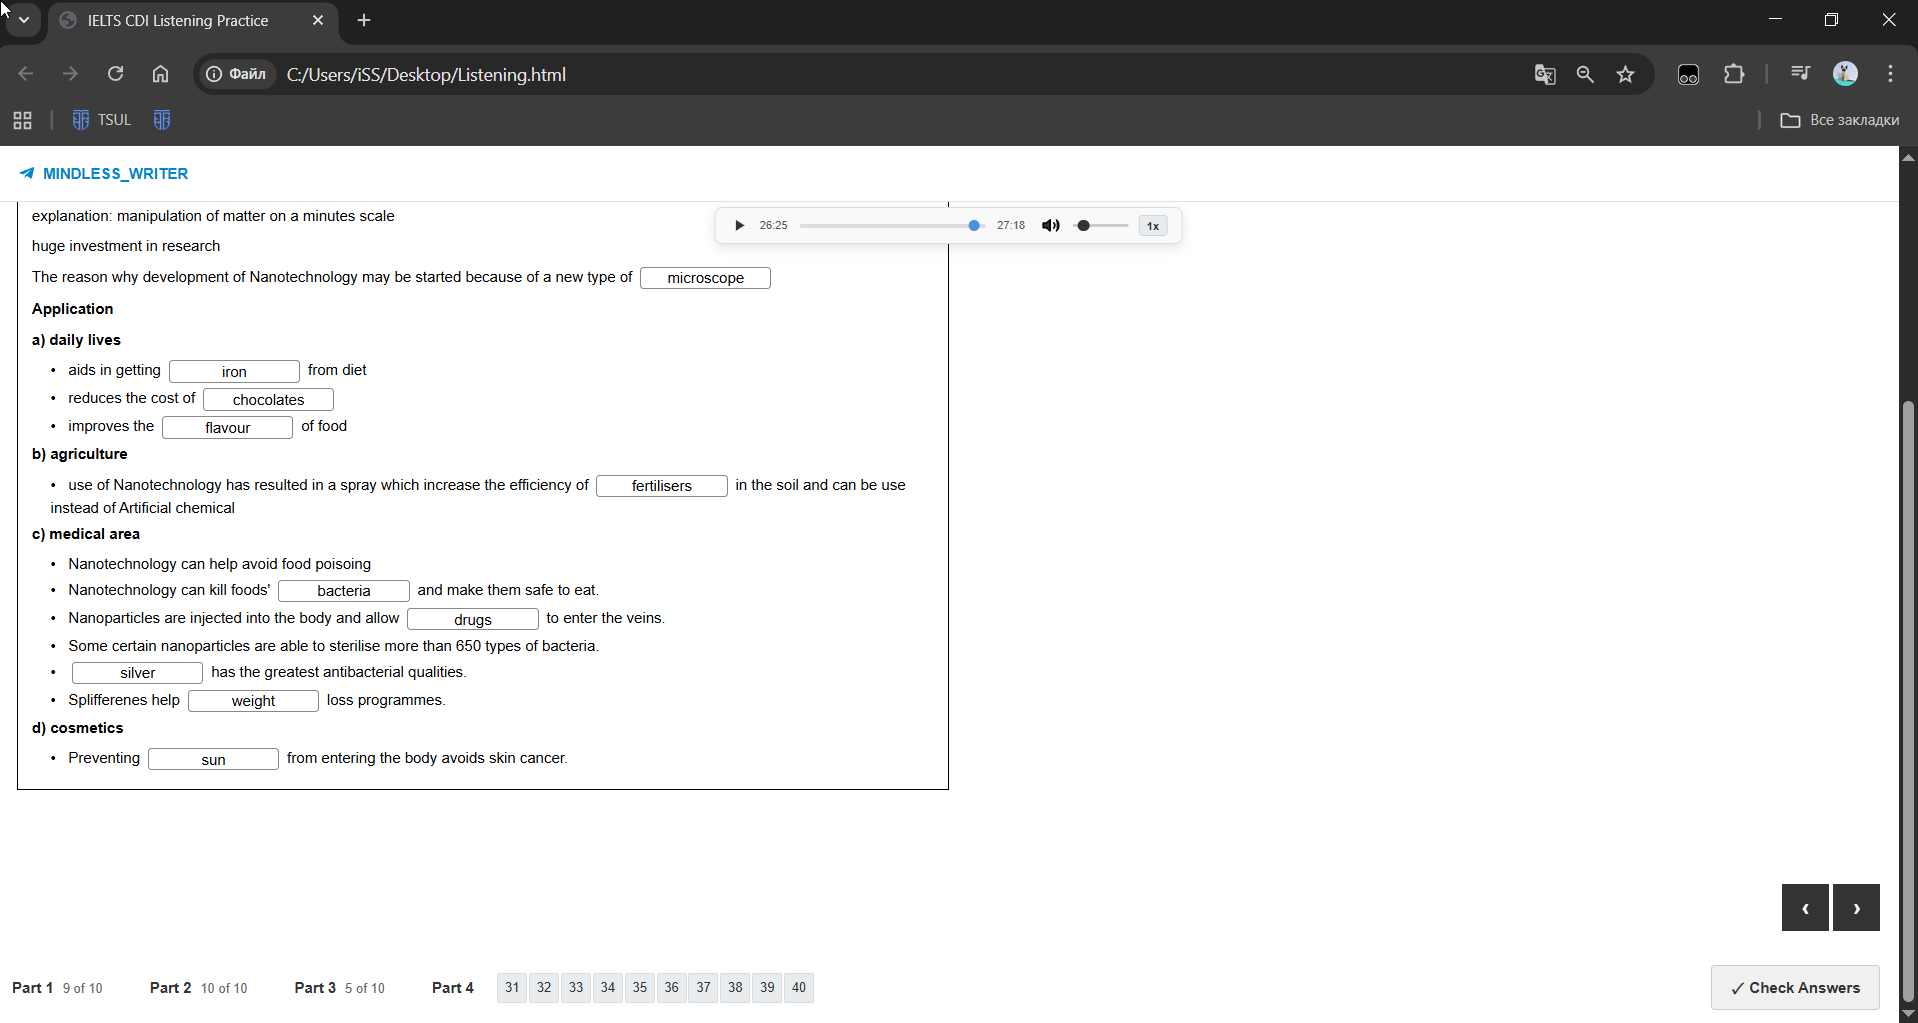The width and height of the screenshot is (1918, 1023).
Task: Adjust the audio volume slider
Action: coord(1100,226)
